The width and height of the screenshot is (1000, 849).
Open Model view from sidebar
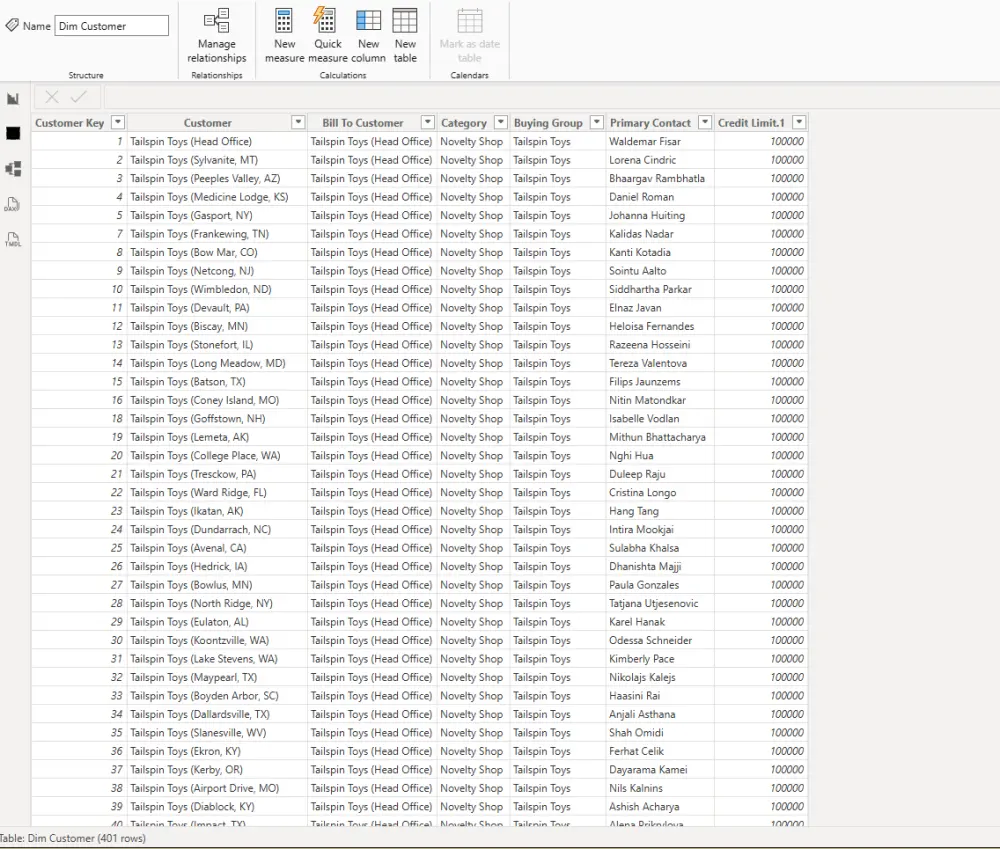coord(13,168)
